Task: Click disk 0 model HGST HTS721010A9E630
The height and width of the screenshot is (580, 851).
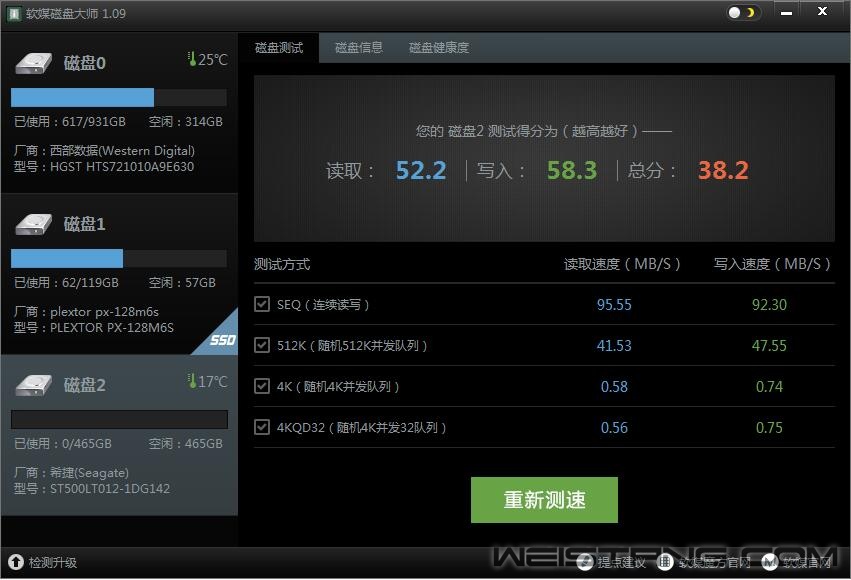Action: click(x=122, y=167)
